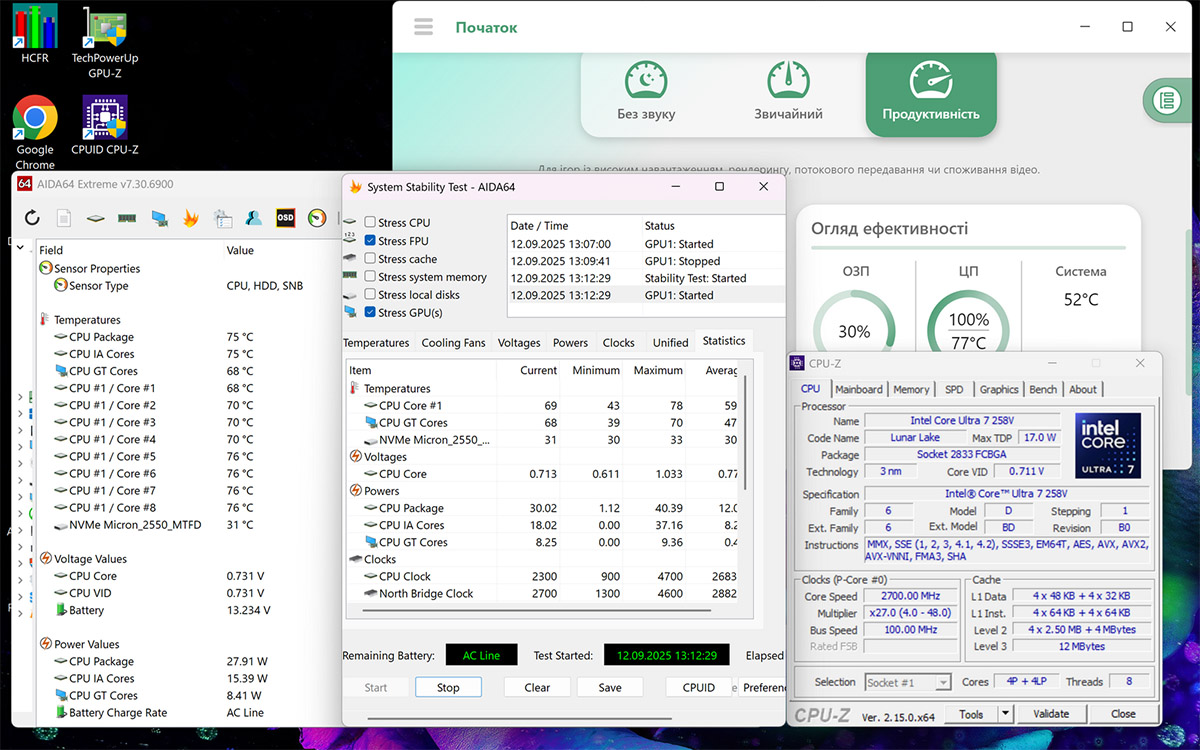This screenshot has width=1200, height=750.
Task: Open the Memory tab in CPU-Z
Action: pos(911,389)
